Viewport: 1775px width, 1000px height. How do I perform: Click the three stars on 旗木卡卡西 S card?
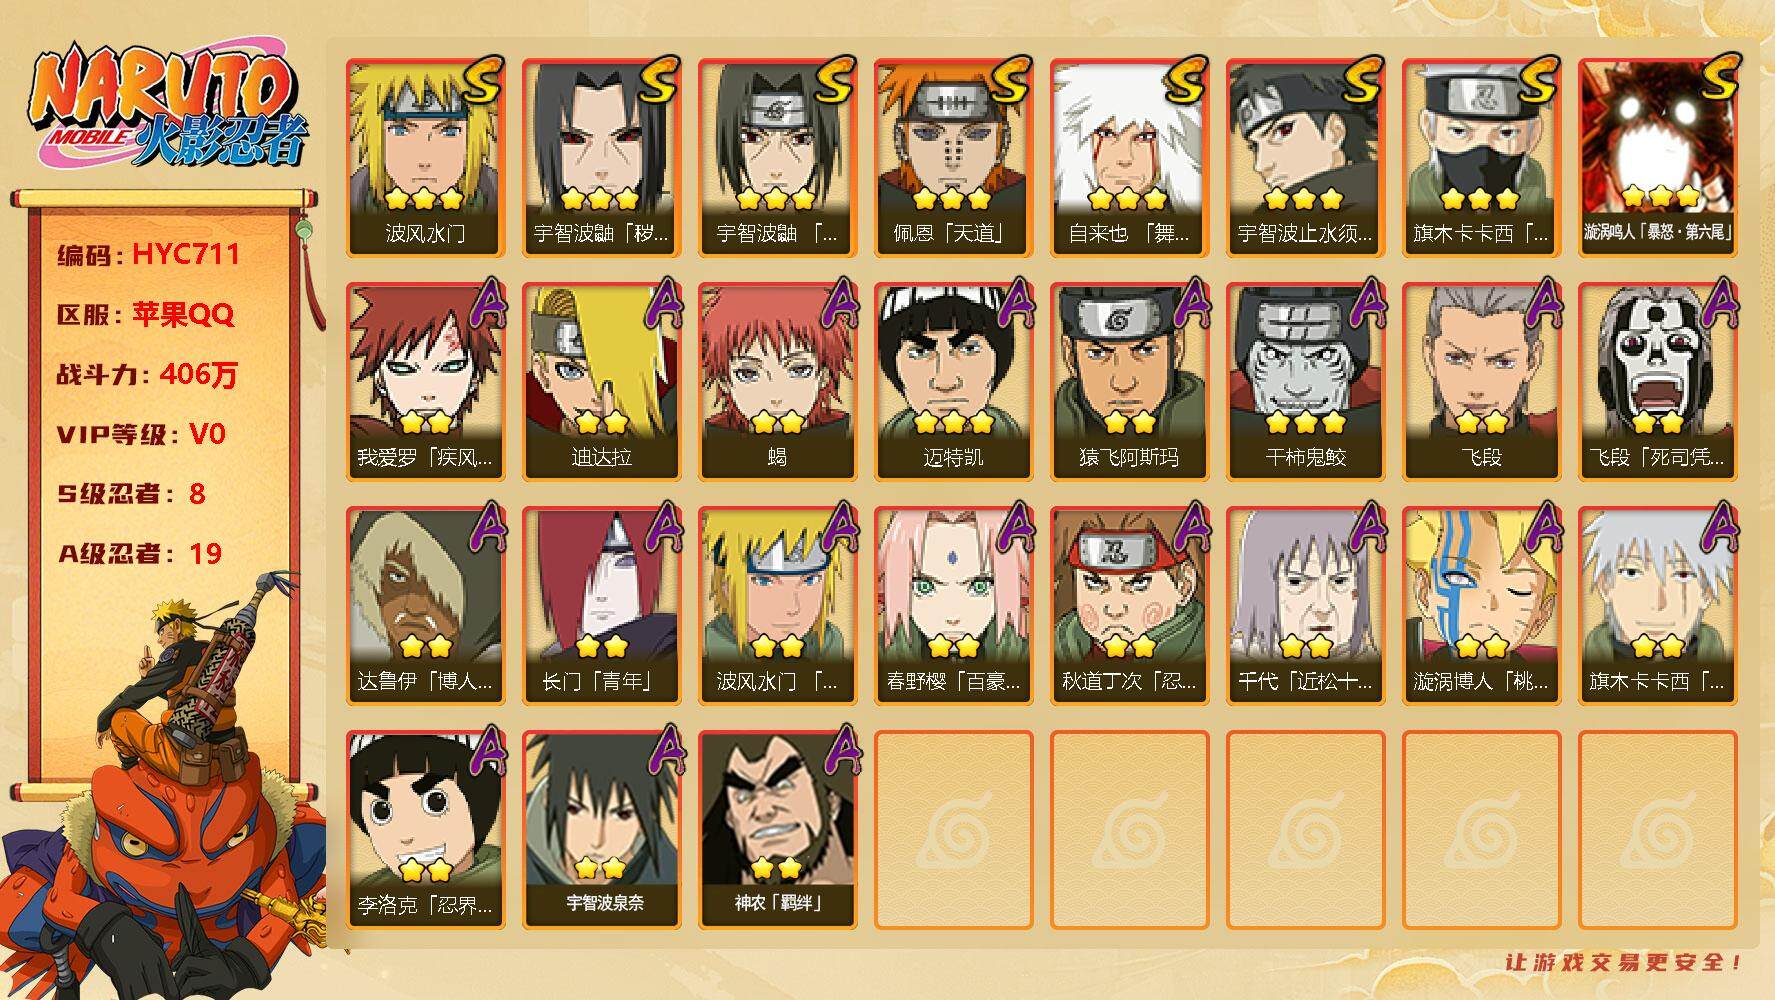[1481, 197]
